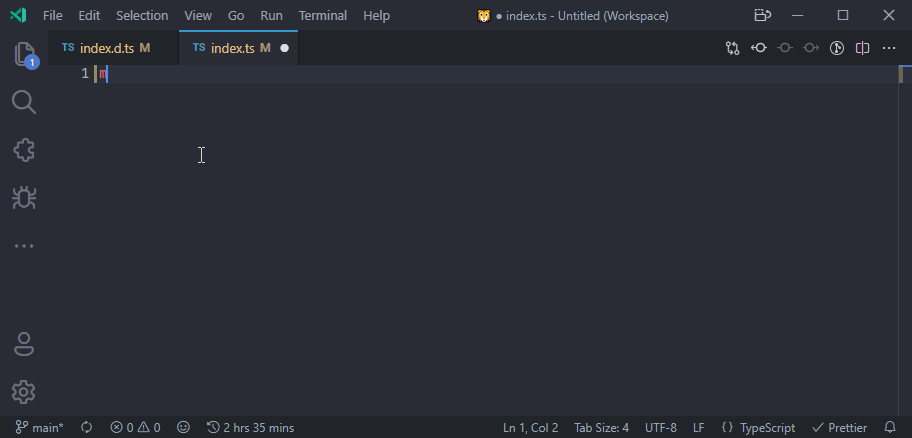912x438 pixels.
Task: Click the smiley face status bar icon
Action: point(183,428)
